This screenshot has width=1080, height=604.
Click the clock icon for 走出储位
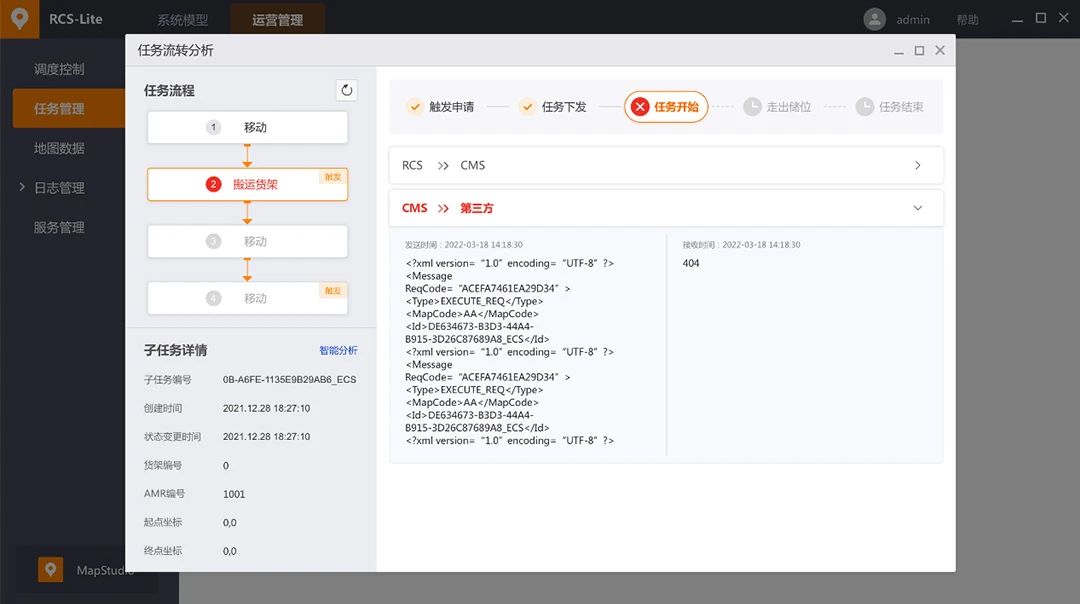tap(752, 107)
